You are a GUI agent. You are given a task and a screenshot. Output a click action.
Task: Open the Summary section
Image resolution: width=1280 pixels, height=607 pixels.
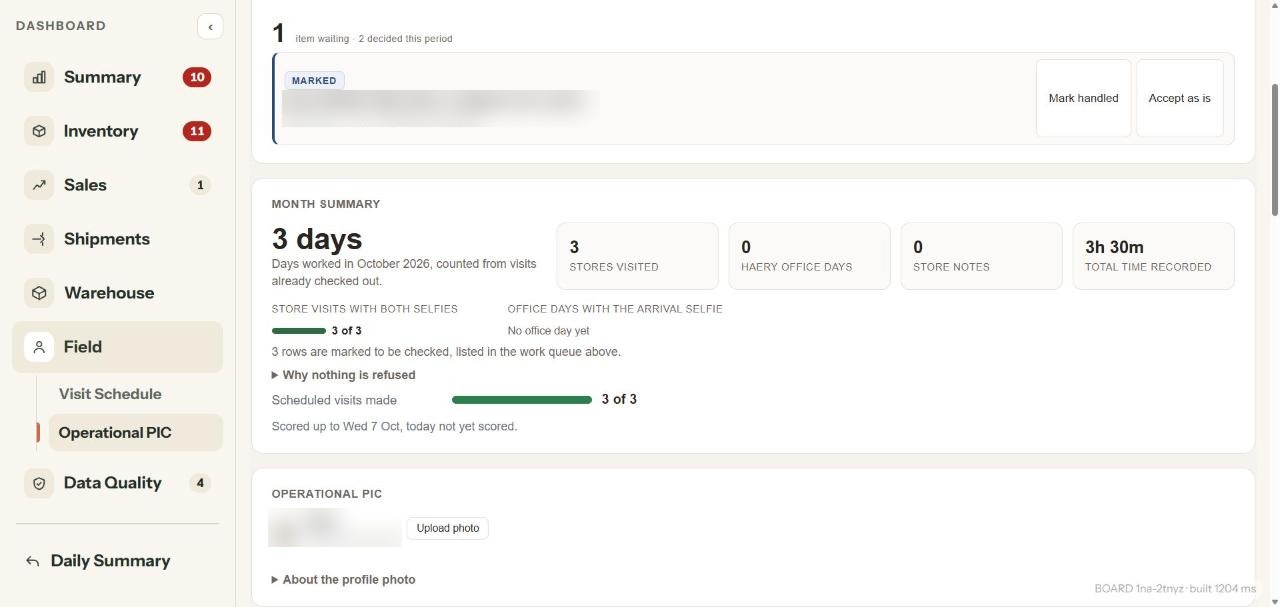point(117,77)
